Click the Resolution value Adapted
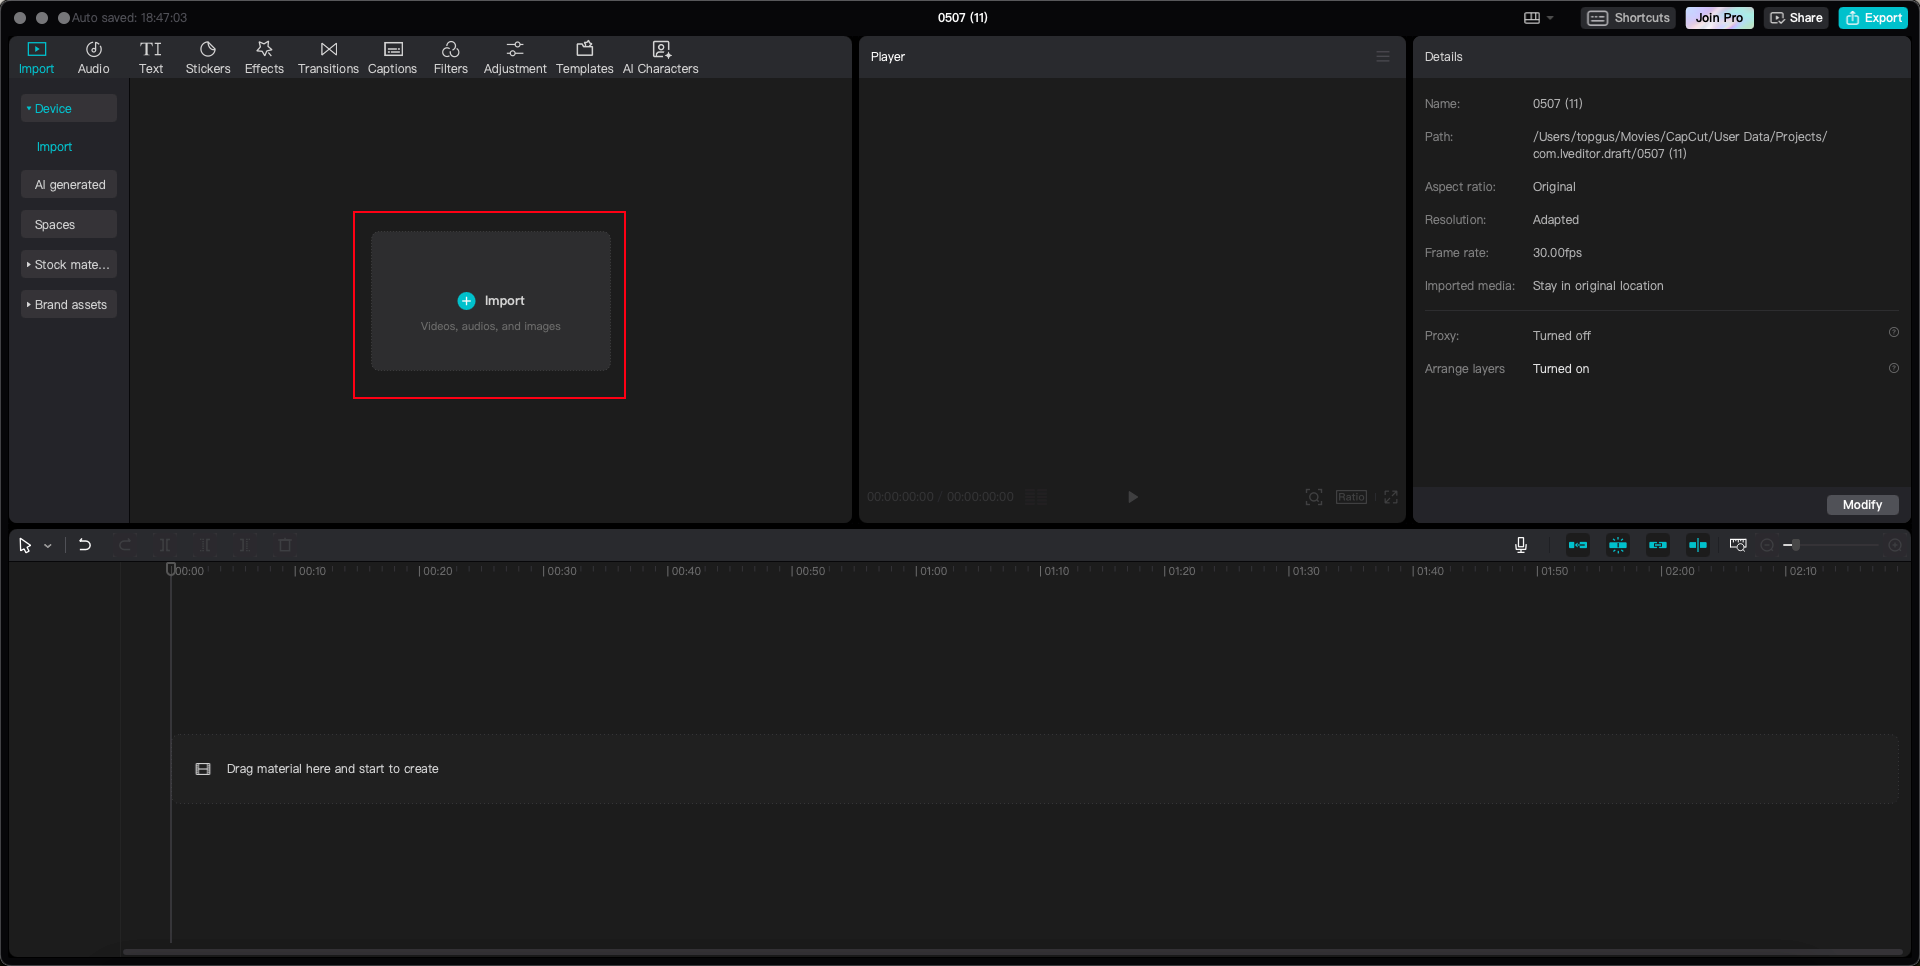Viewport: 1920px width, 966px height. point(1556,220)
